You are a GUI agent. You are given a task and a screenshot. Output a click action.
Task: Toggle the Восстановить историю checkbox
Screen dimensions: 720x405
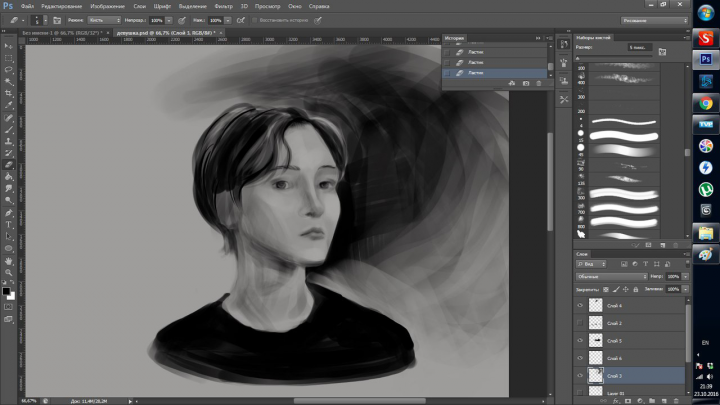point(254,20)
